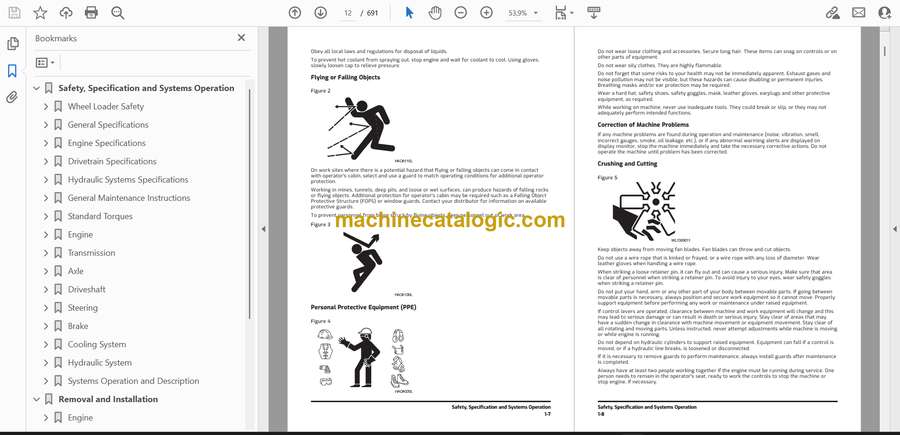Expand the Steering bookmark chevron
This screenshot has height=435, width=900.
point(46,308)
